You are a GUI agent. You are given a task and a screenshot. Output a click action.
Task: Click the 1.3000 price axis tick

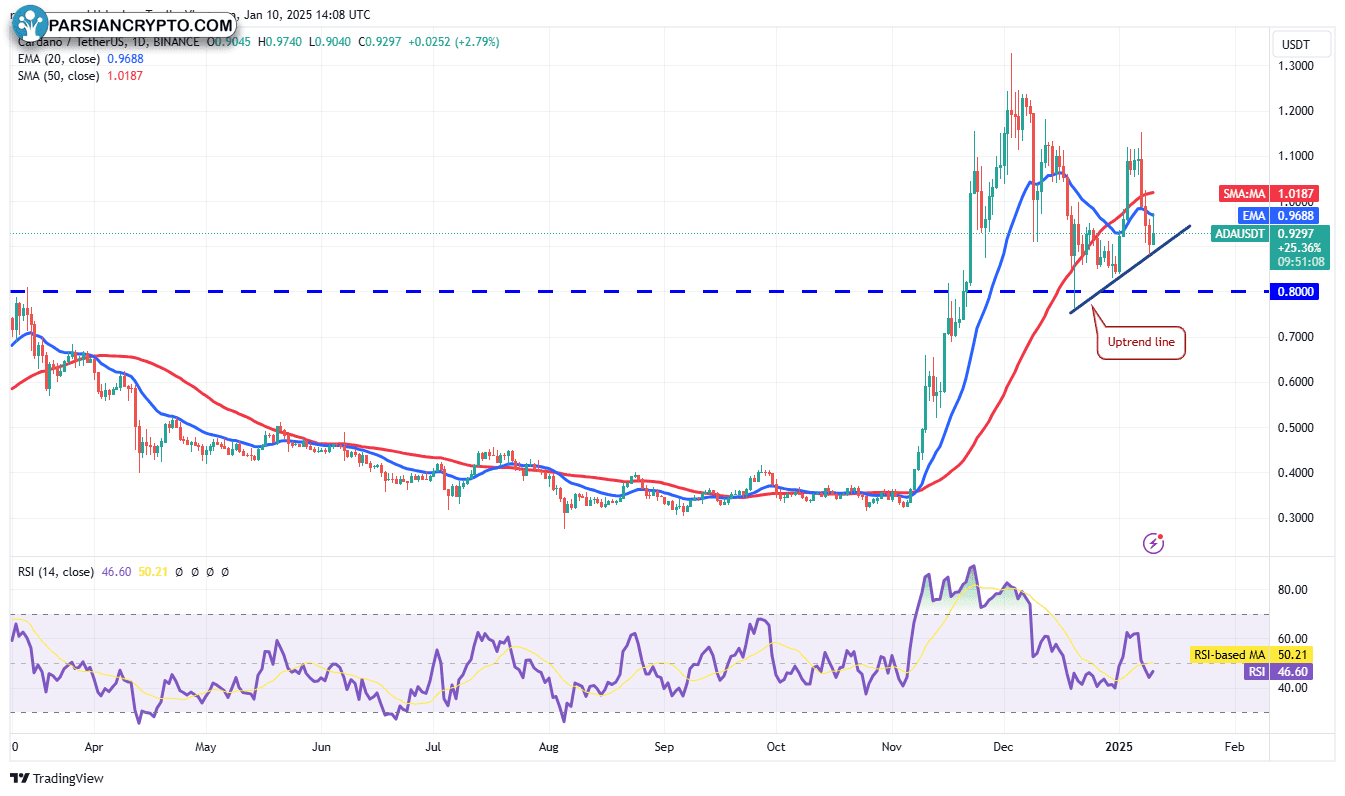[x=1298, y=66]
